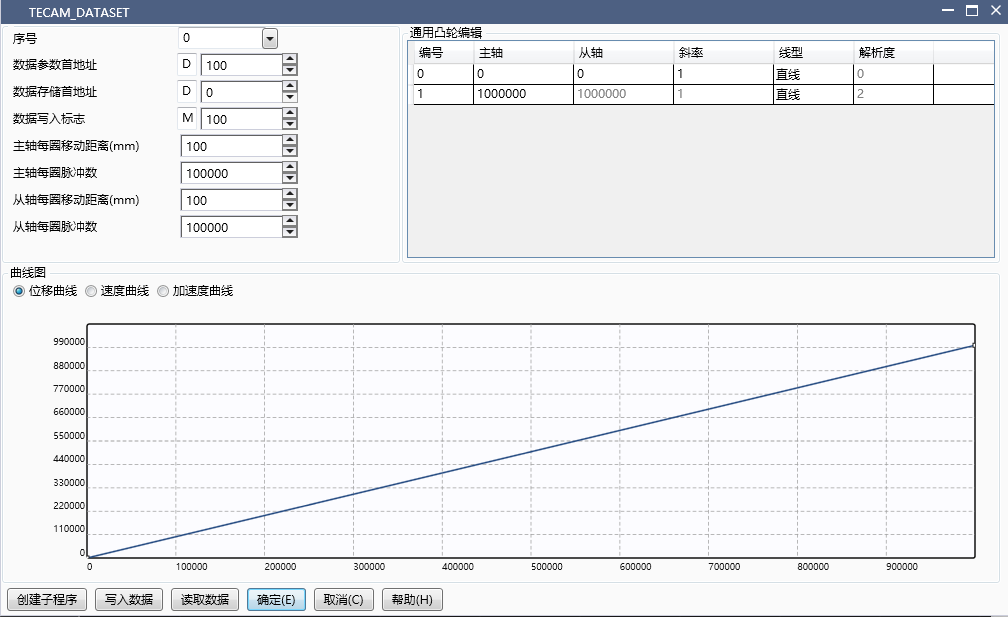Open help via 帮助(H)
The height and width of the screenshot is (617, 1008).
(x=411, y=599)
